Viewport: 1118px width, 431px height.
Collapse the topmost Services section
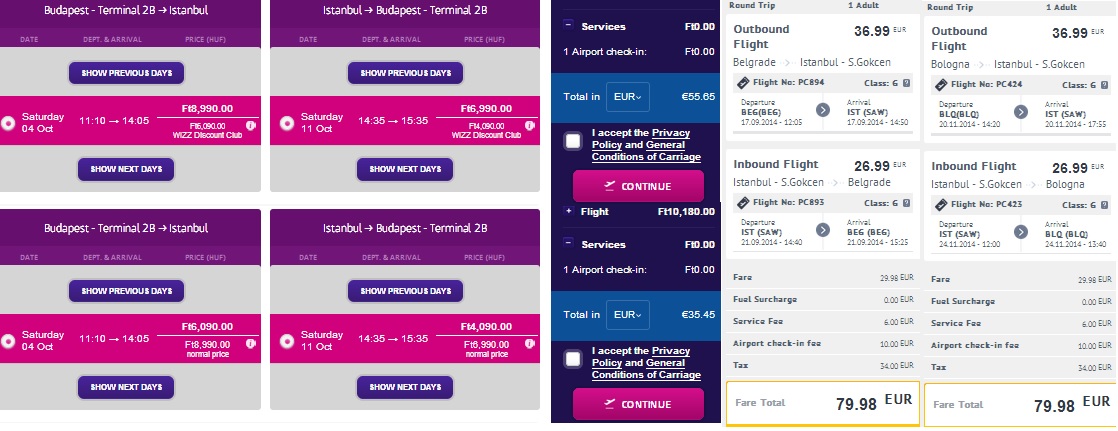tap(568, 27)
